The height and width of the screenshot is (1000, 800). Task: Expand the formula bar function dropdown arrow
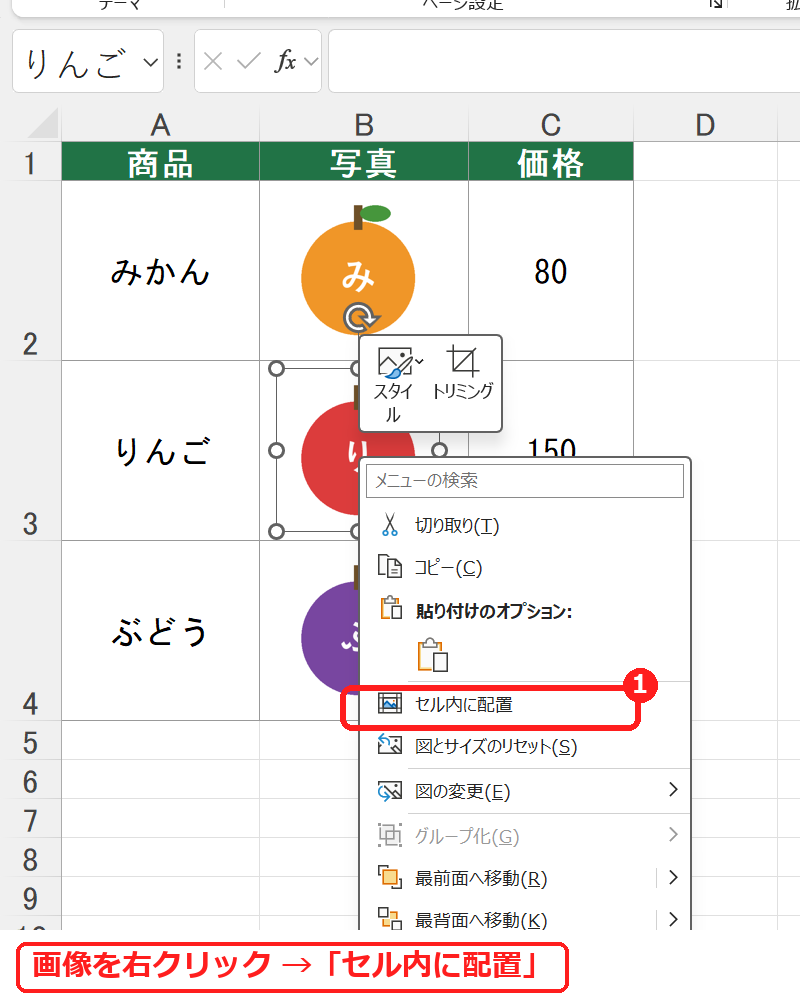click(x=311, y=62)
